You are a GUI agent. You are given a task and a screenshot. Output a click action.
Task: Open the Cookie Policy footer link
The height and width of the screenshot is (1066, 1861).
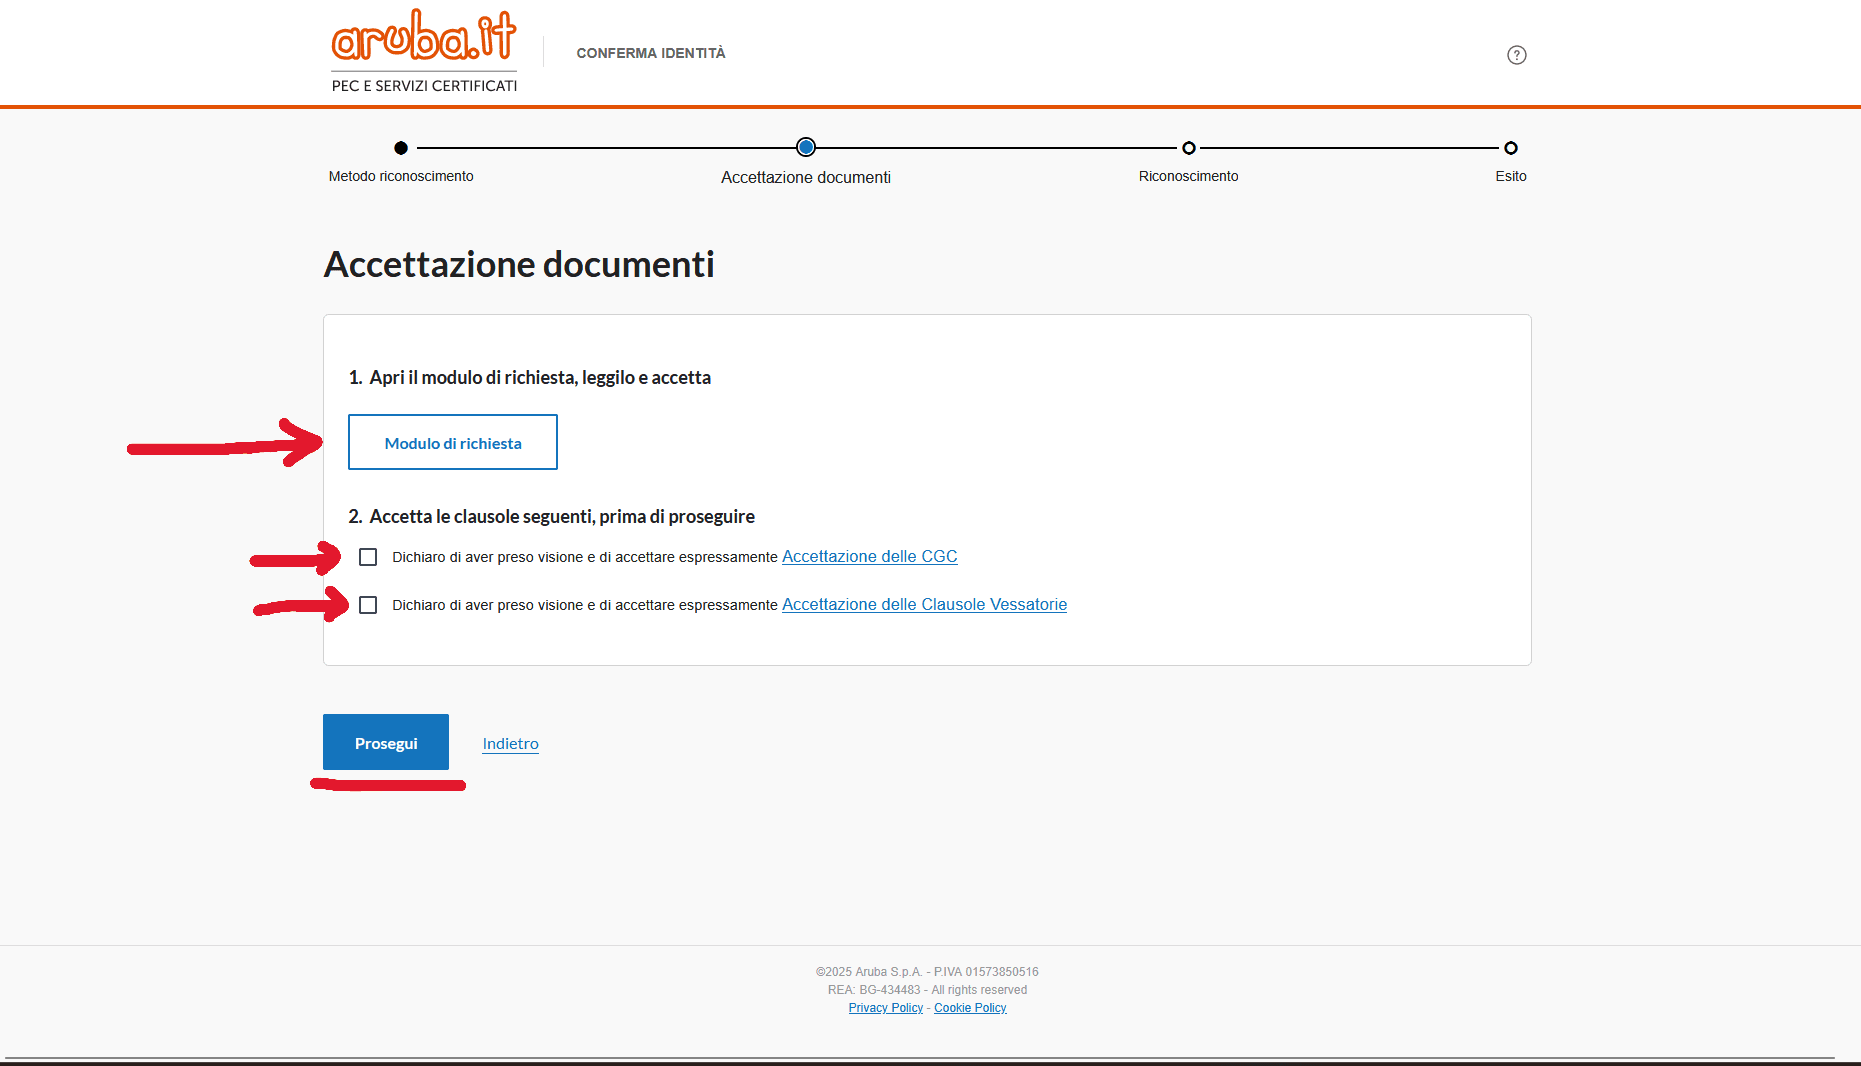tap(970, 1008)
